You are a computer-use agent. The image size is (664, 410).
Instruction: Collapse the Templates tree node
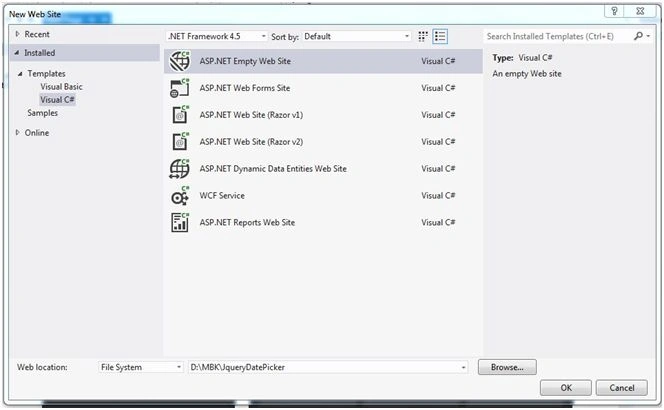[x=20, y=74]
